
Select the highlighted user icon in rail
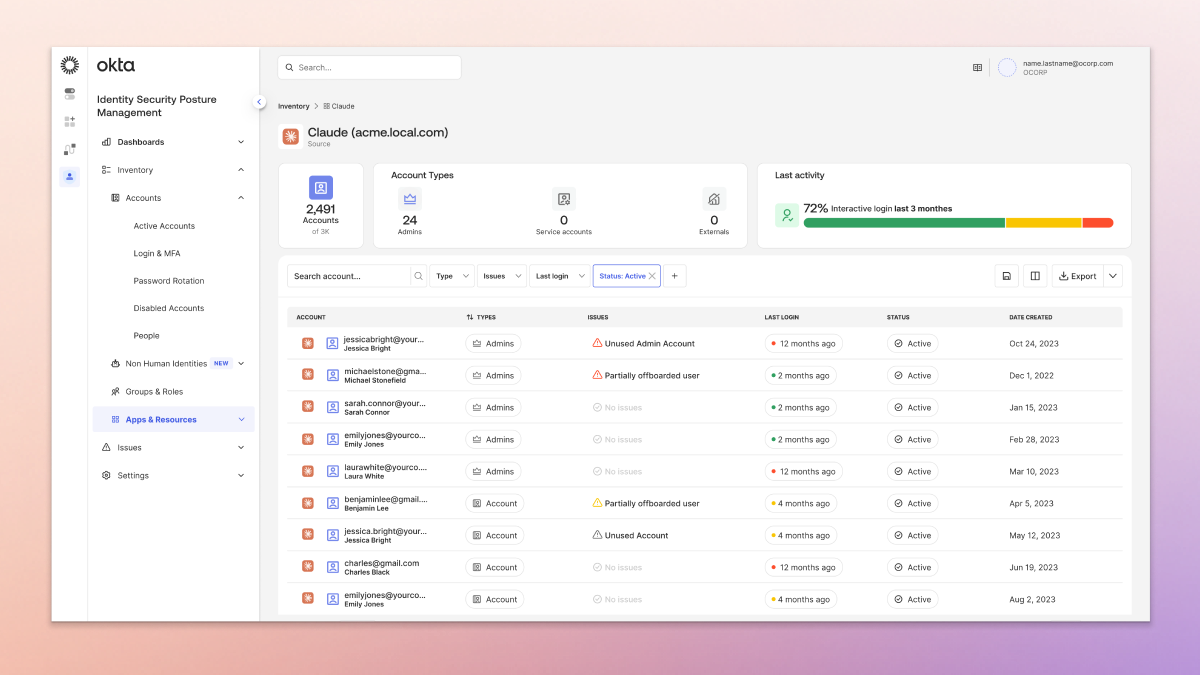[x=70, y=177]
